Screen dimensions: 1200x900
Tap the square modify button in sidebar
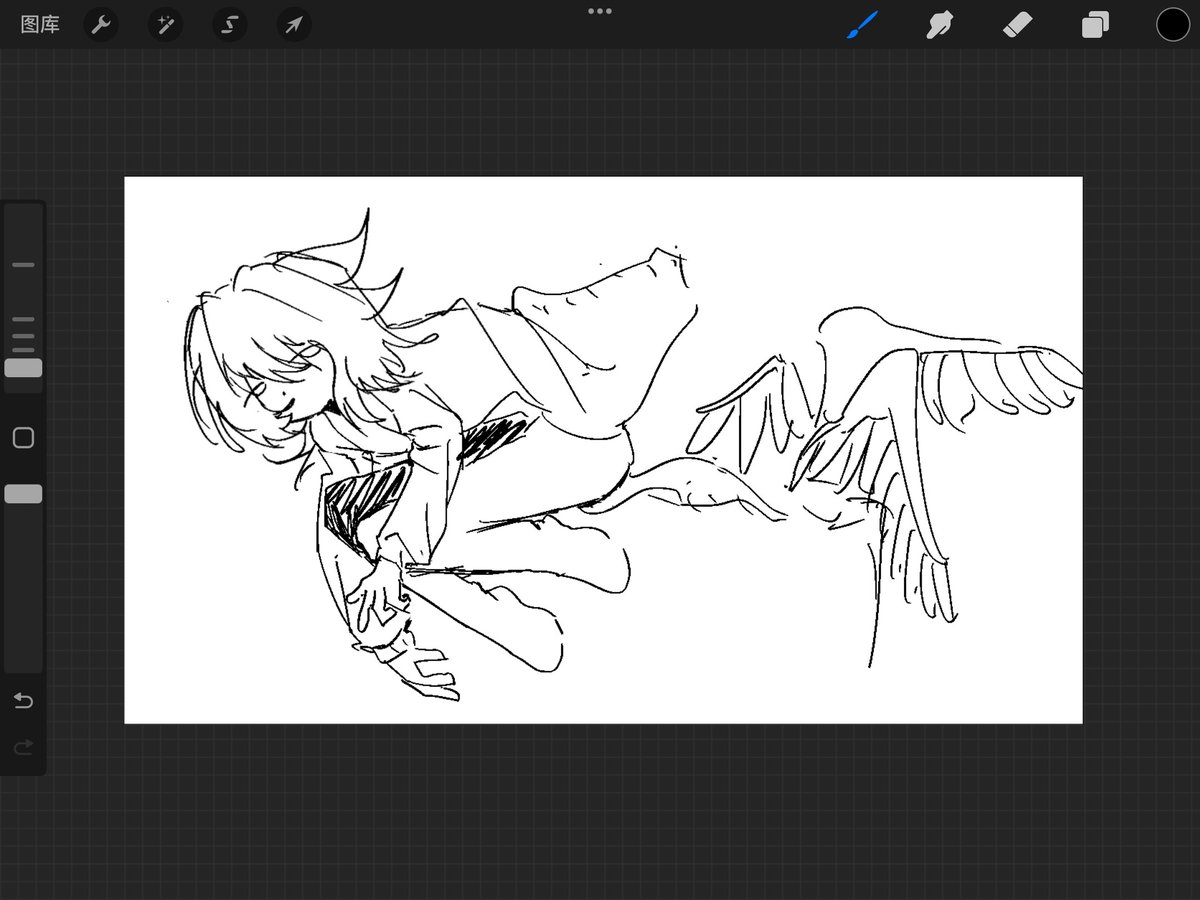click(23, 438)
